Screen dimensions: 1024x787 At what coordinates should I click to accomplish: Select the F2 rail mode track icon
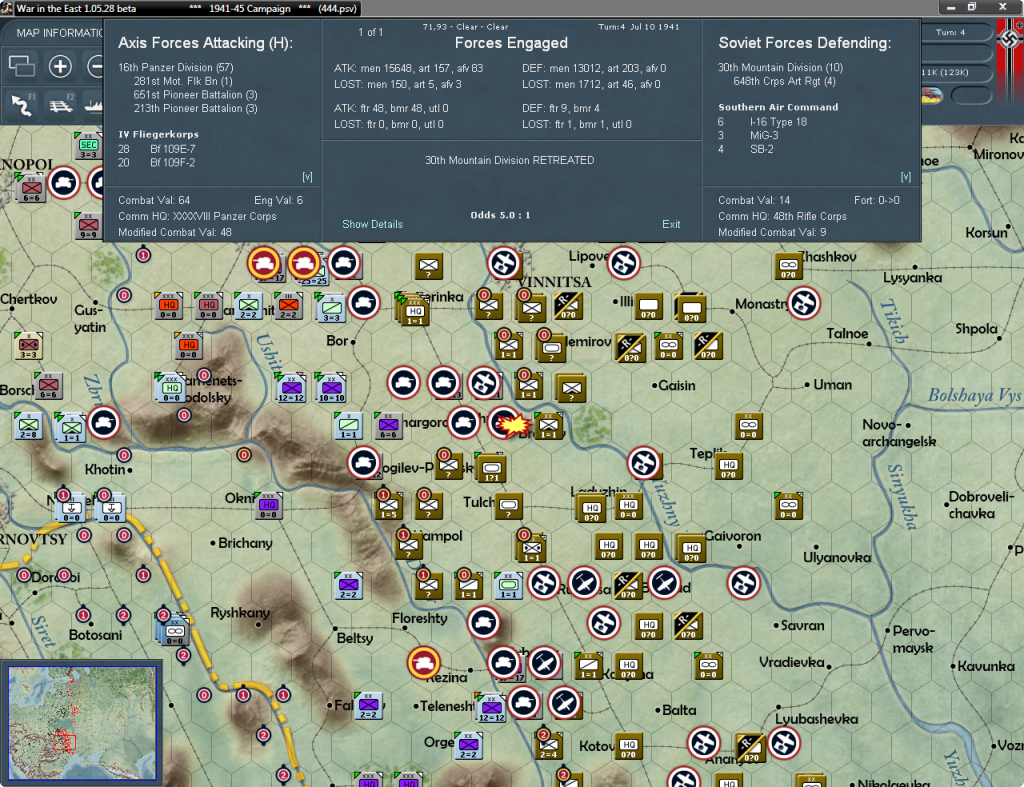tap(61, 104)
